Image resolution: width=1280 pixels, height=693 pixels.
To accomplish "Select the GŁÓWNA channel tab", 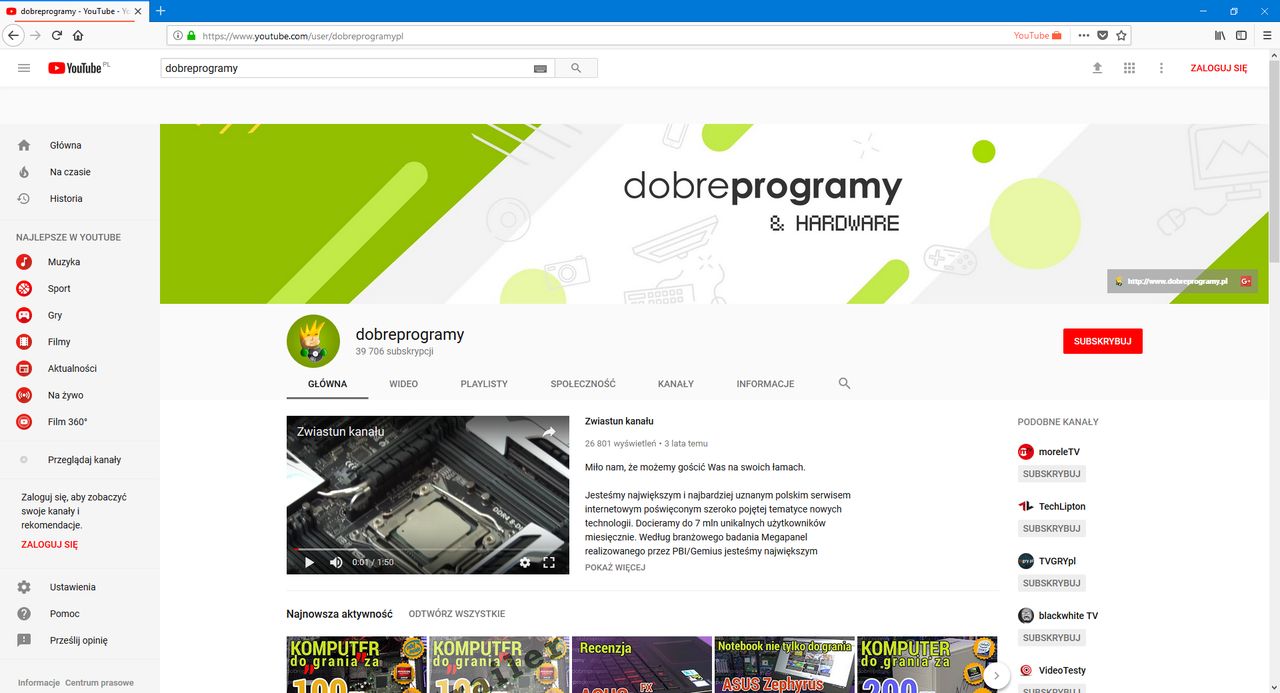I will click(327, 384).
